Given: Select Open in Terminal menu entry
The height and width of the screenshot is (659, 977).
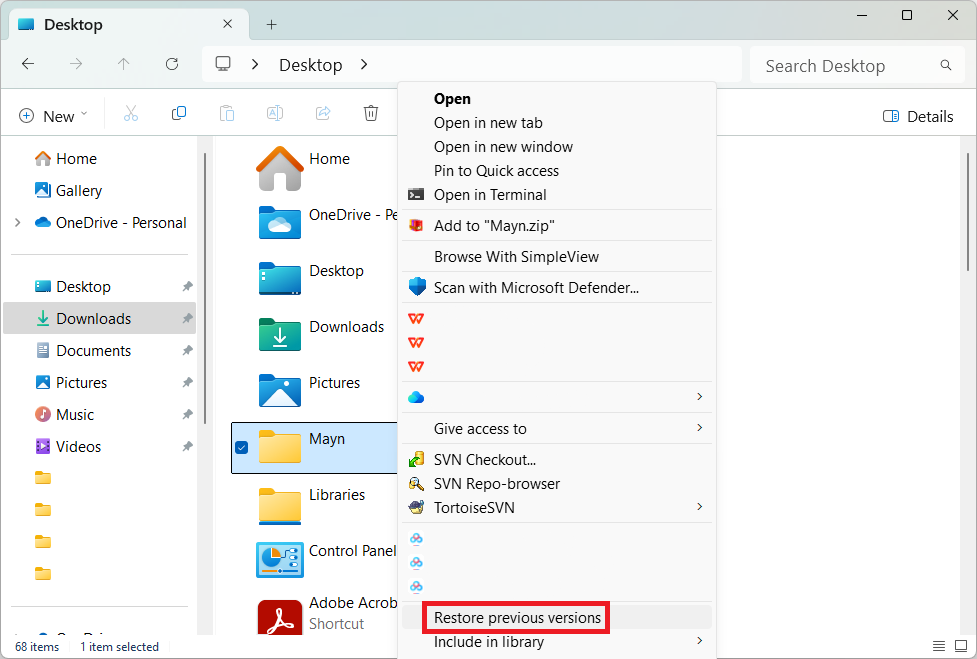Looking at the screenshot, I should (x=490, y=195).
